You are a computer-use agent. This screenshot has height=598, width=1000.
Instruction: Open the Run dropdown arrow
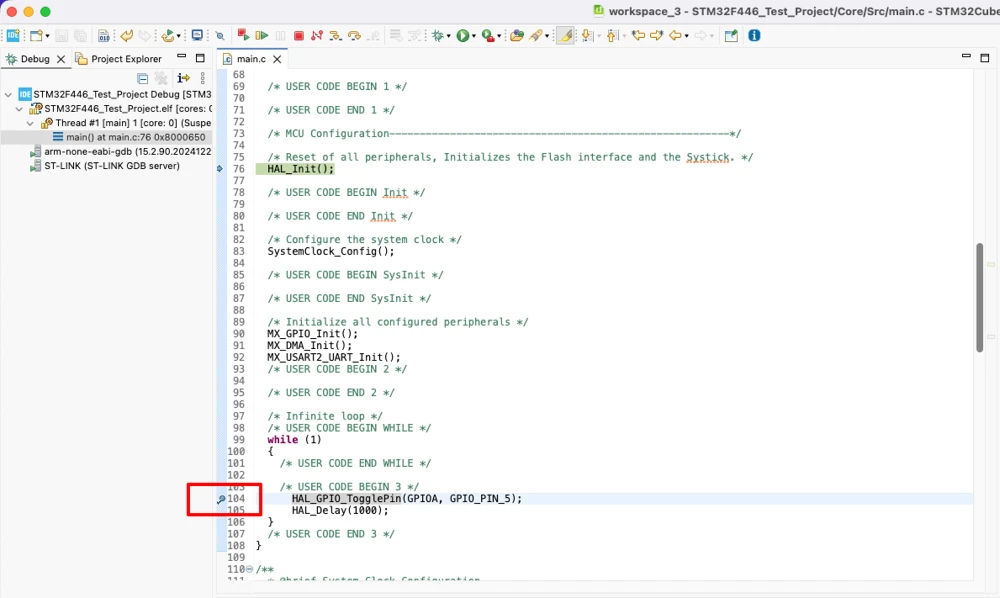point(473,36)
